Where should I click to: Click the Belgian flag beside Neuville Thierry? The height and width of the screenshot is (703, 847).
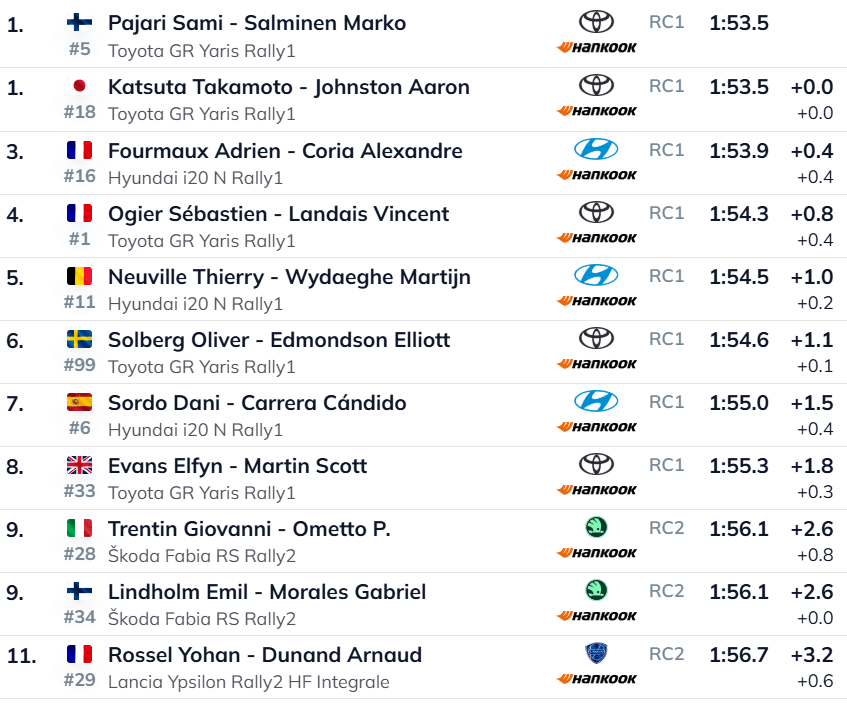pos(79,277)
